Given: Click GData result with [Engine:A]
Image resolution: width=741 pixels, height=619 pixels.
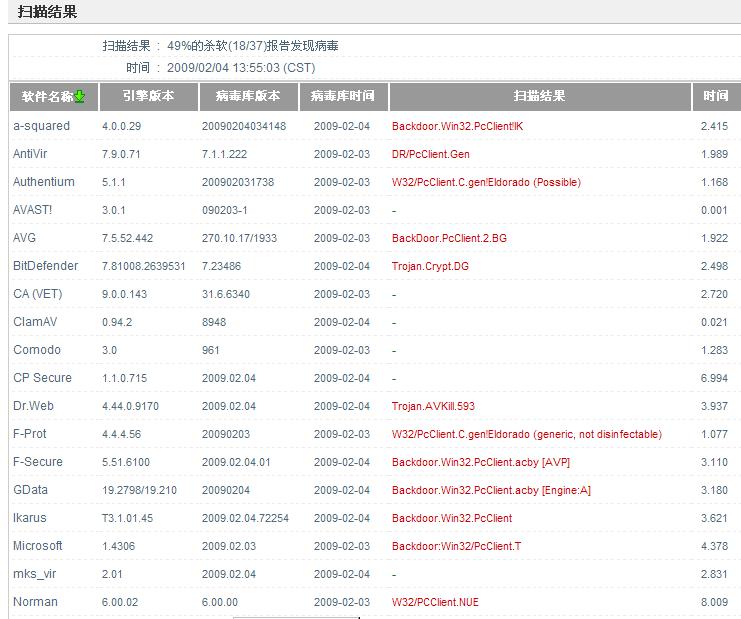Looking at the screenshot, I should (x=491, y=490).
